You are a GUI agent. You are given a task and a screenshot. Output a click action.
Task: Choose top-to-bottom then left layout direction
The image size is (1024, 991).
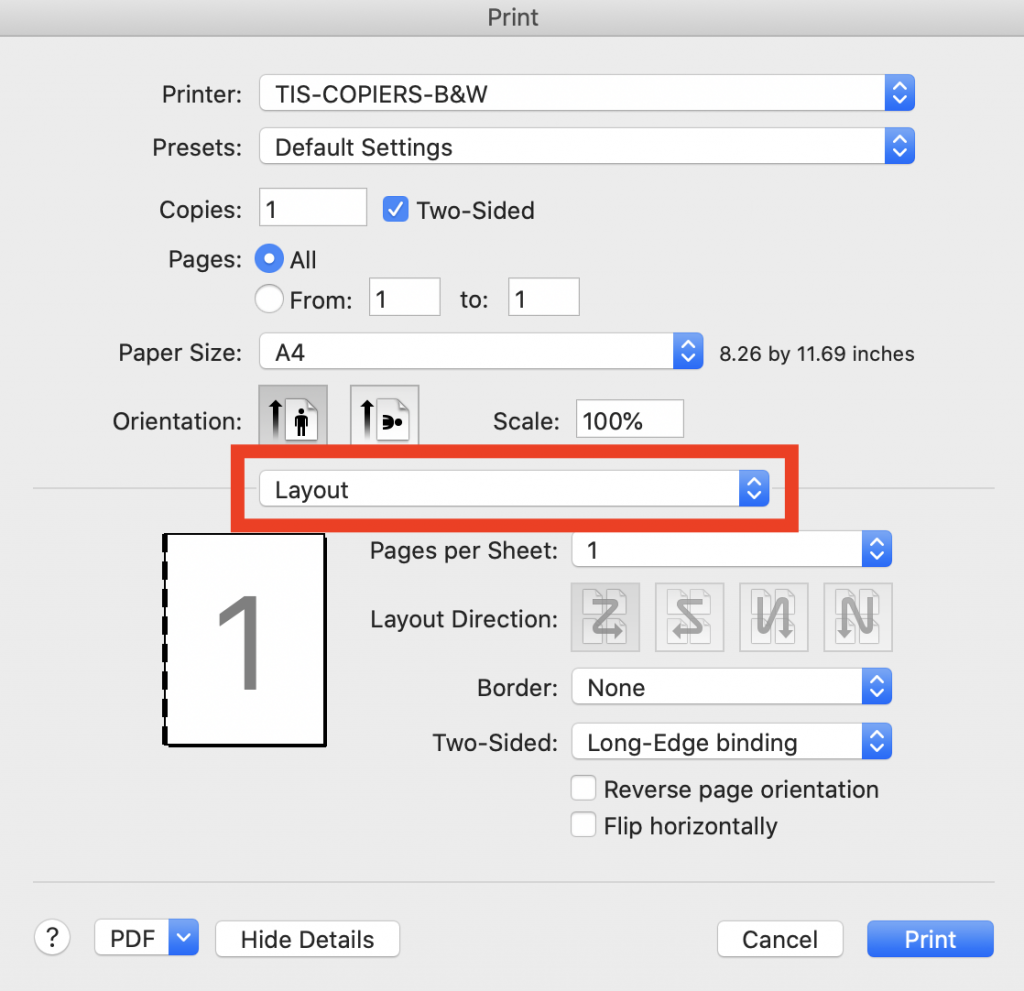pos(858,618)
